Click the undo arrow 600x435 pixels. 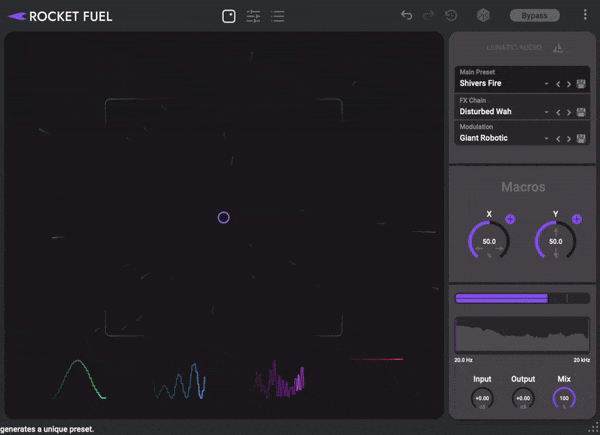406,16
